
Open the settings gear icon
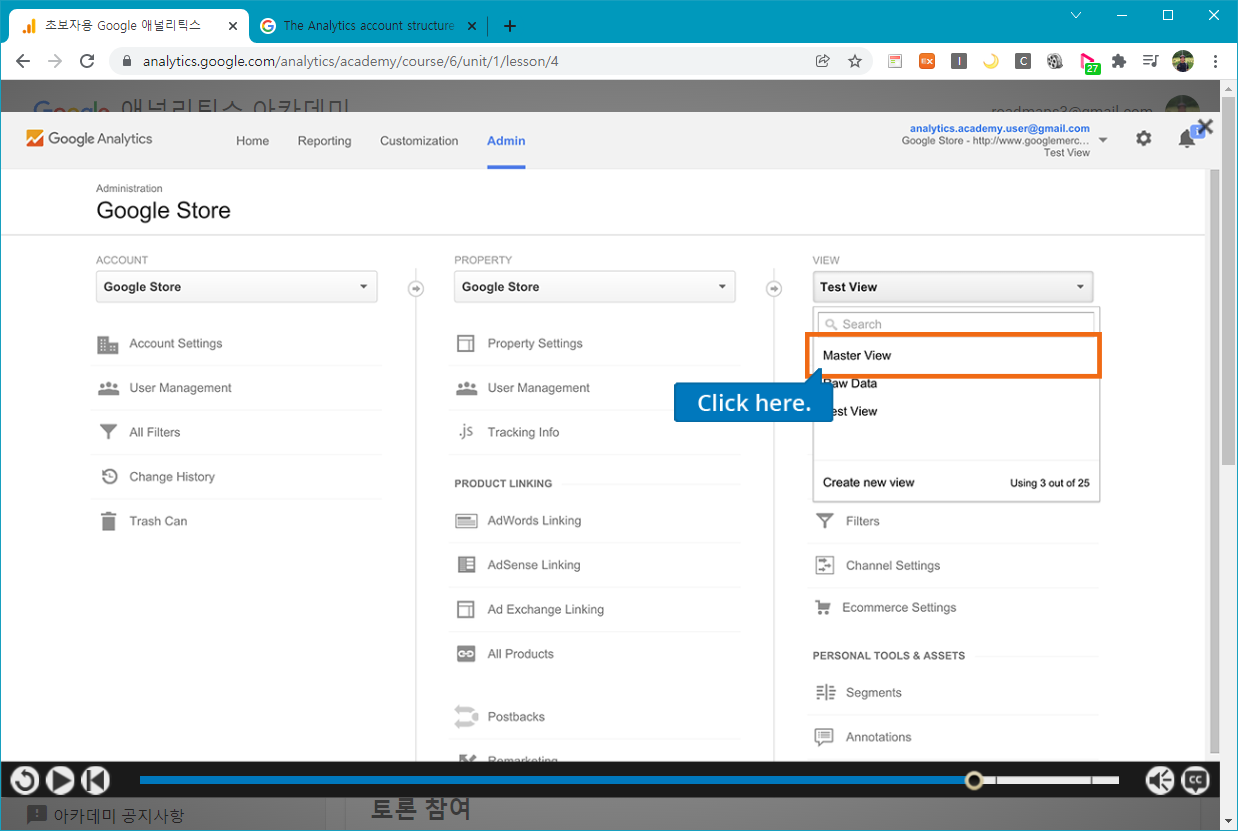coord(1144,139)
